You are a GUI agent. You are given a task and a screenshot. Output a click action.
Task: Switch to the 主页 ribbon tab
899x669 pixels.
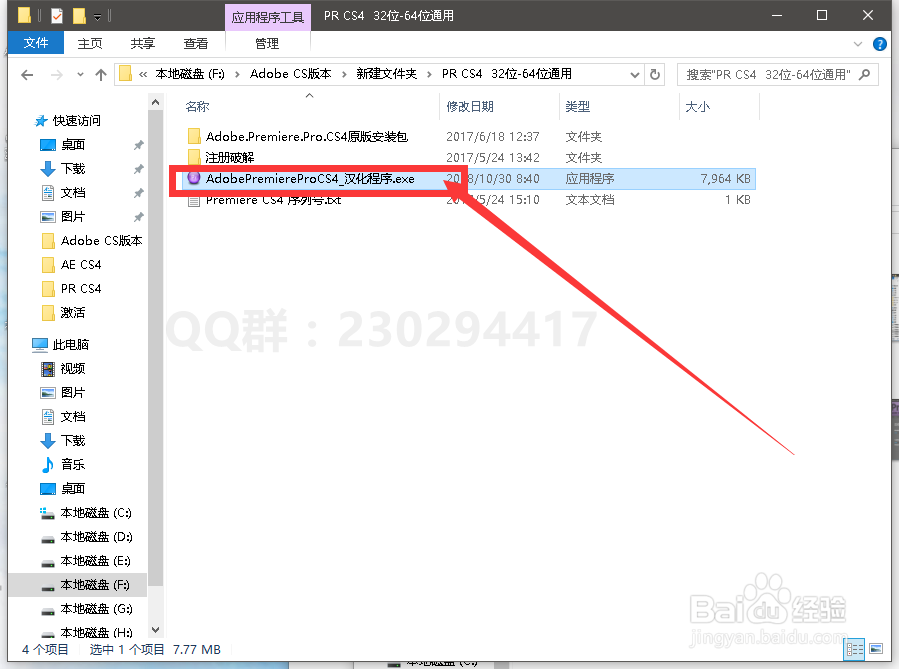click(90, 44)
